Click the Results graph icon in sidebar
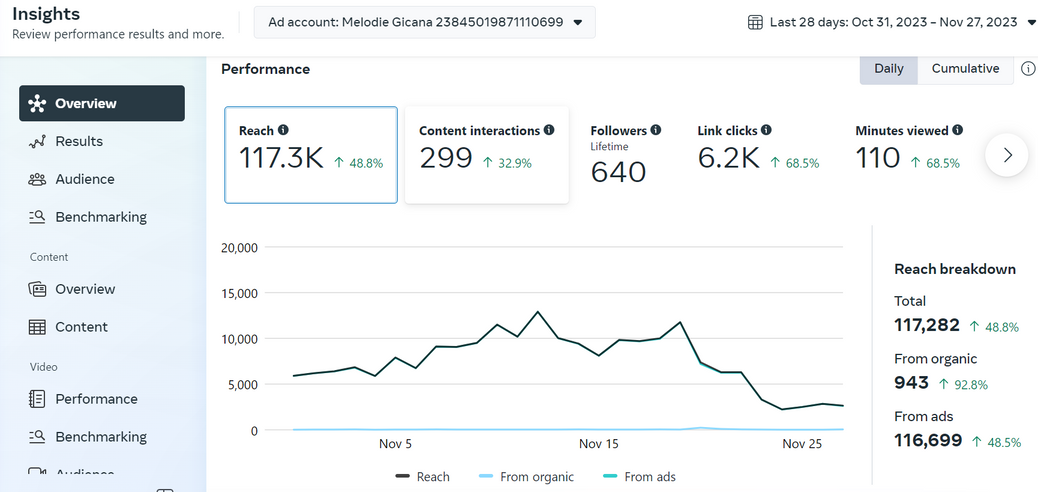The width and height of the screenshot is (1038, 492). [x=37, y=142]
